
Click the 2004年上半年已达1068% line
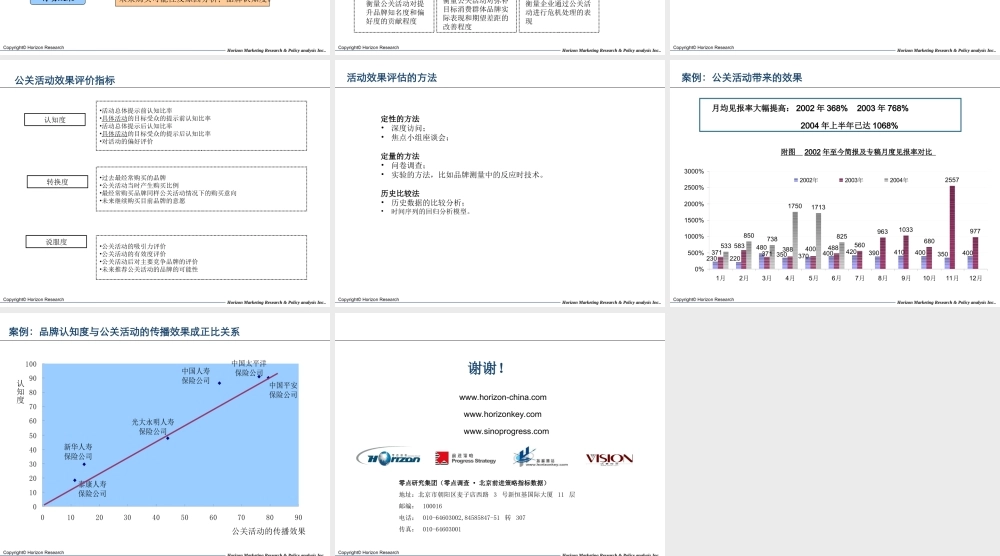point(849,126)
